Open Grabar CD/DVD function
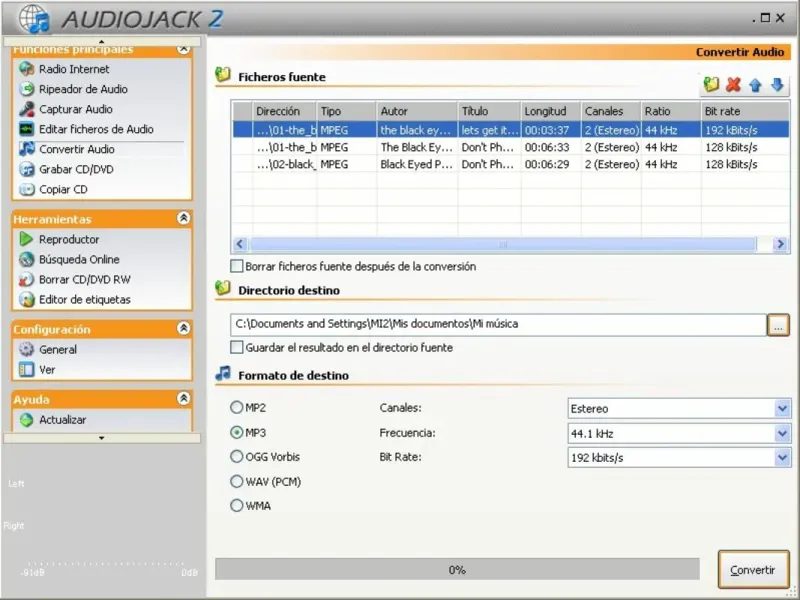 click(x=76, y=169)
